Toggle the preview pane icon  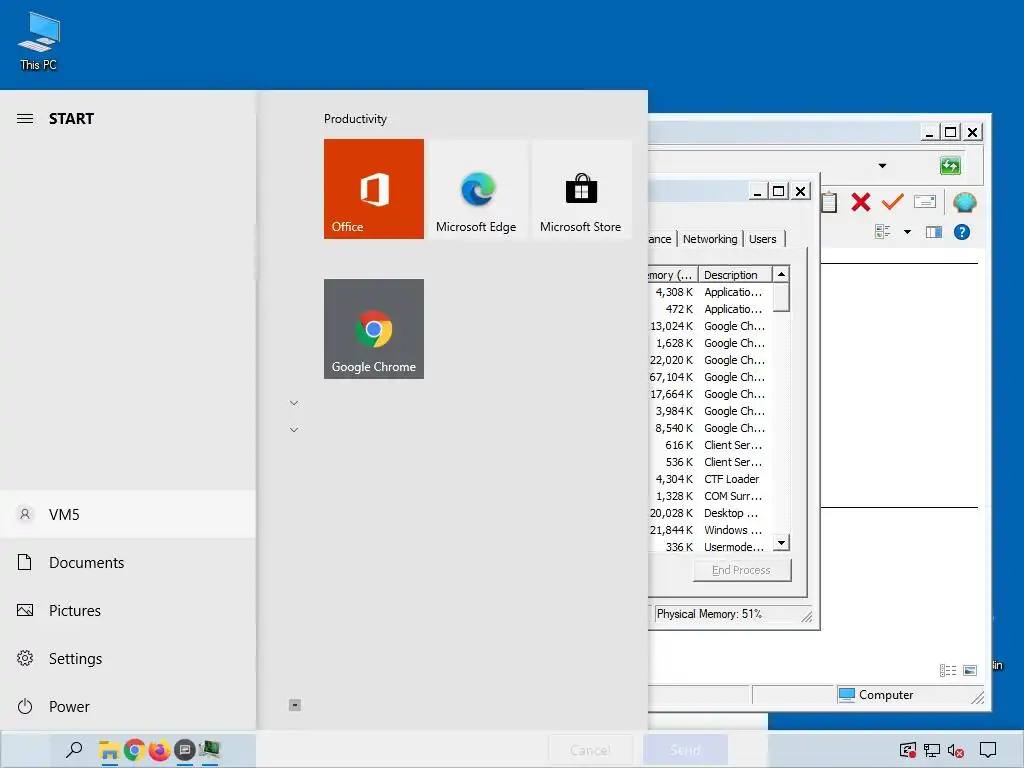click(x=934, y=232)
